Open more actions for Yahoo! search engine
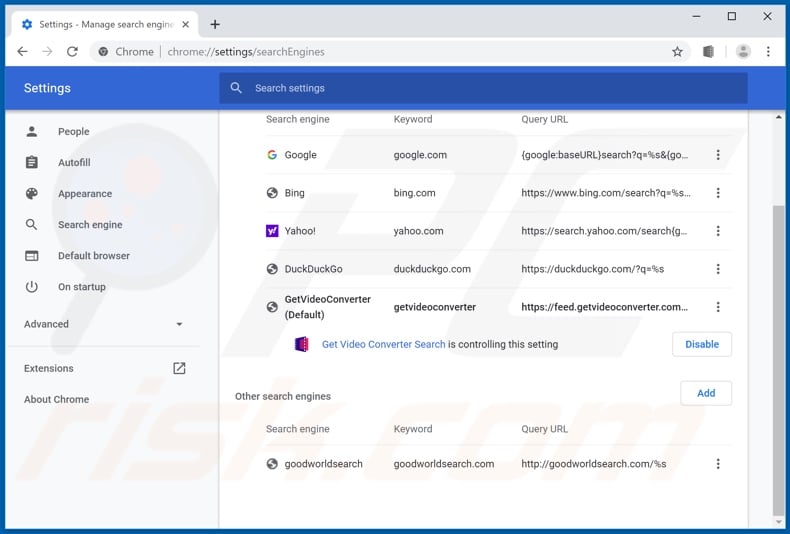Image resolution: width=790 pixels, height=534 pixels. pyautogui.click(x=718, y=231)
